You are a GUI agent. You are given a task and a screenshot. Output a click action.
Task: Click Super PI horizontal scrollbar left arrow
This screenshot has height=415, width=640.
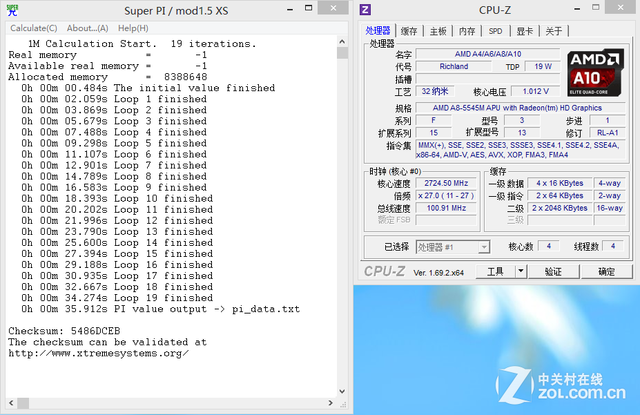[11, 403]
